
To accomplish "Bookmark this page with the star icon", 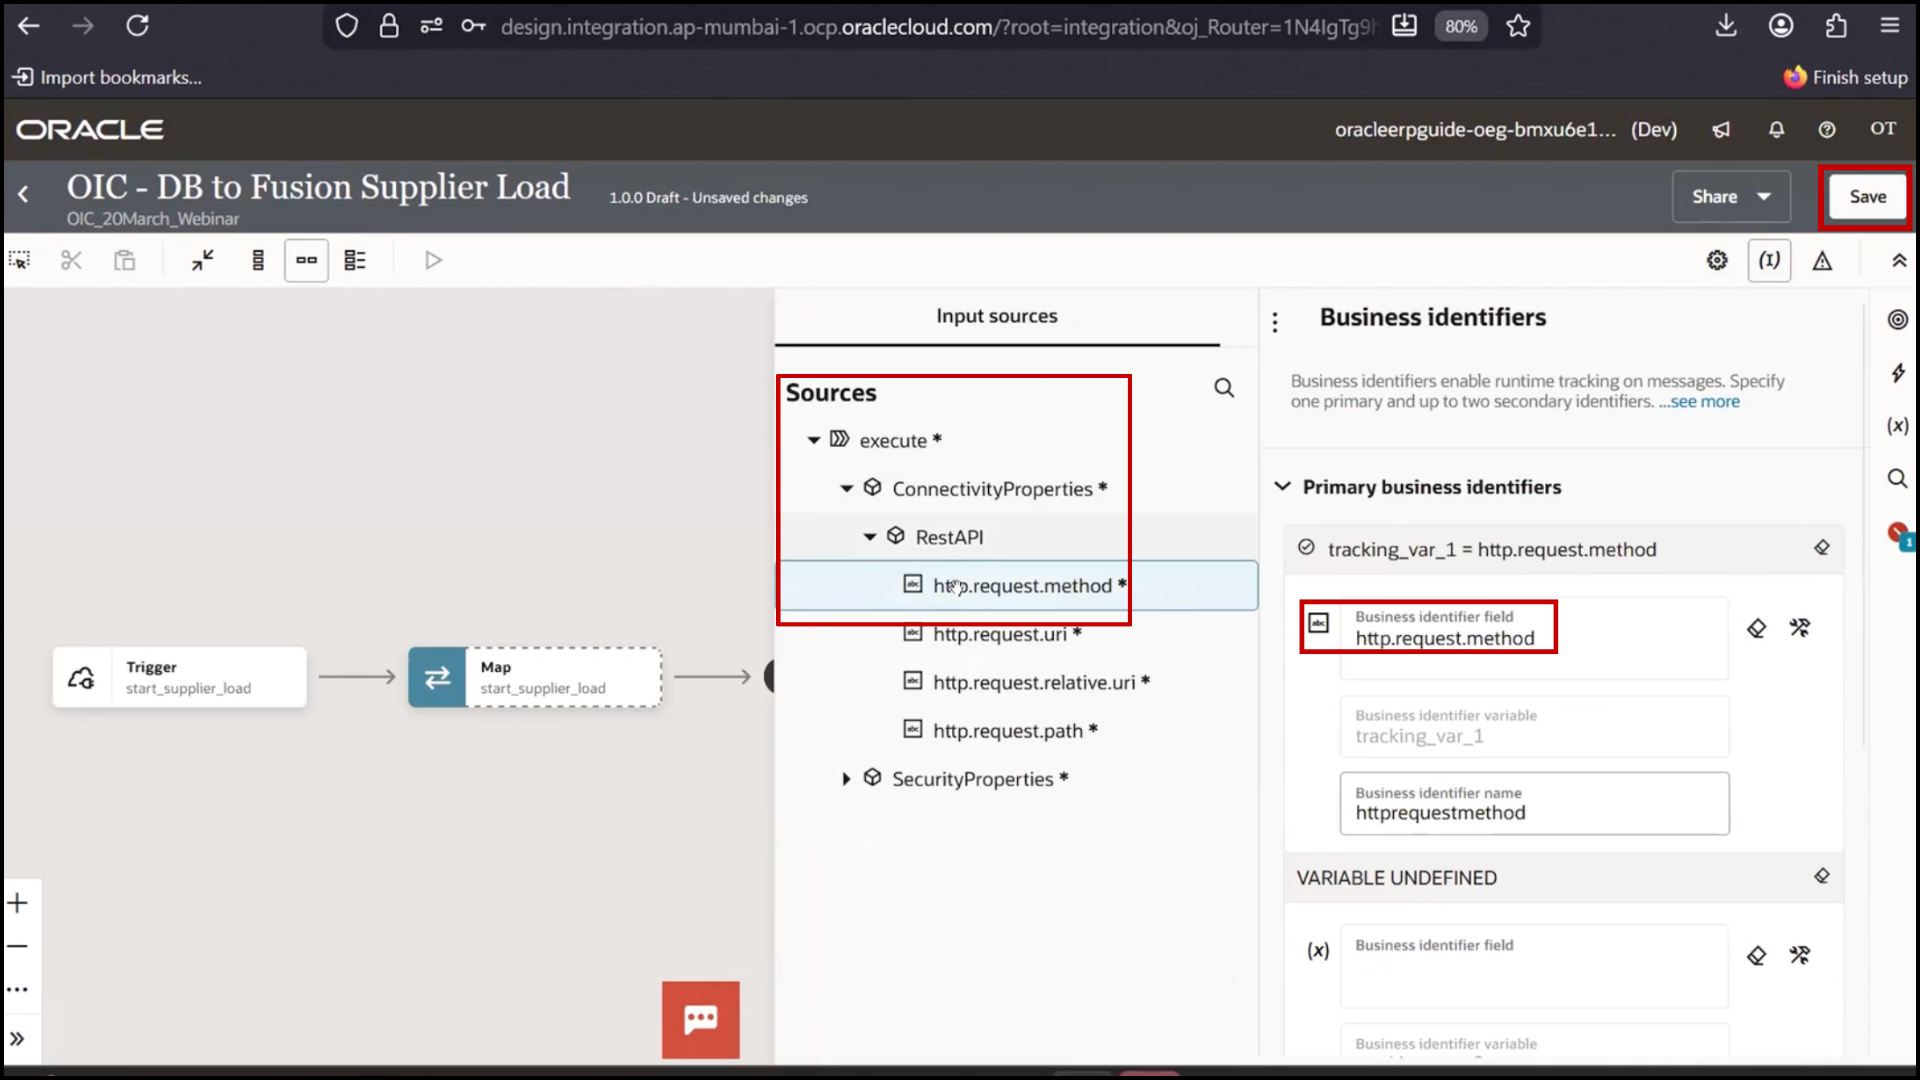I will 1518,26.
